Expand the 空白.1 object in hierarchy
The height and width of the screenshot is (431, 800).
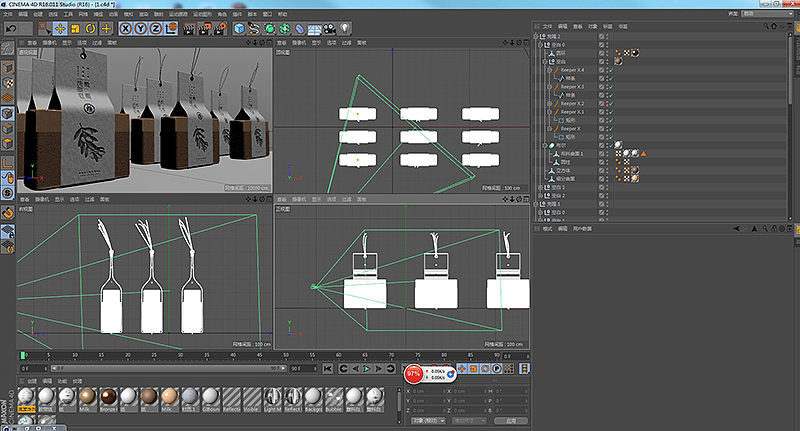(x=541, y=187)
